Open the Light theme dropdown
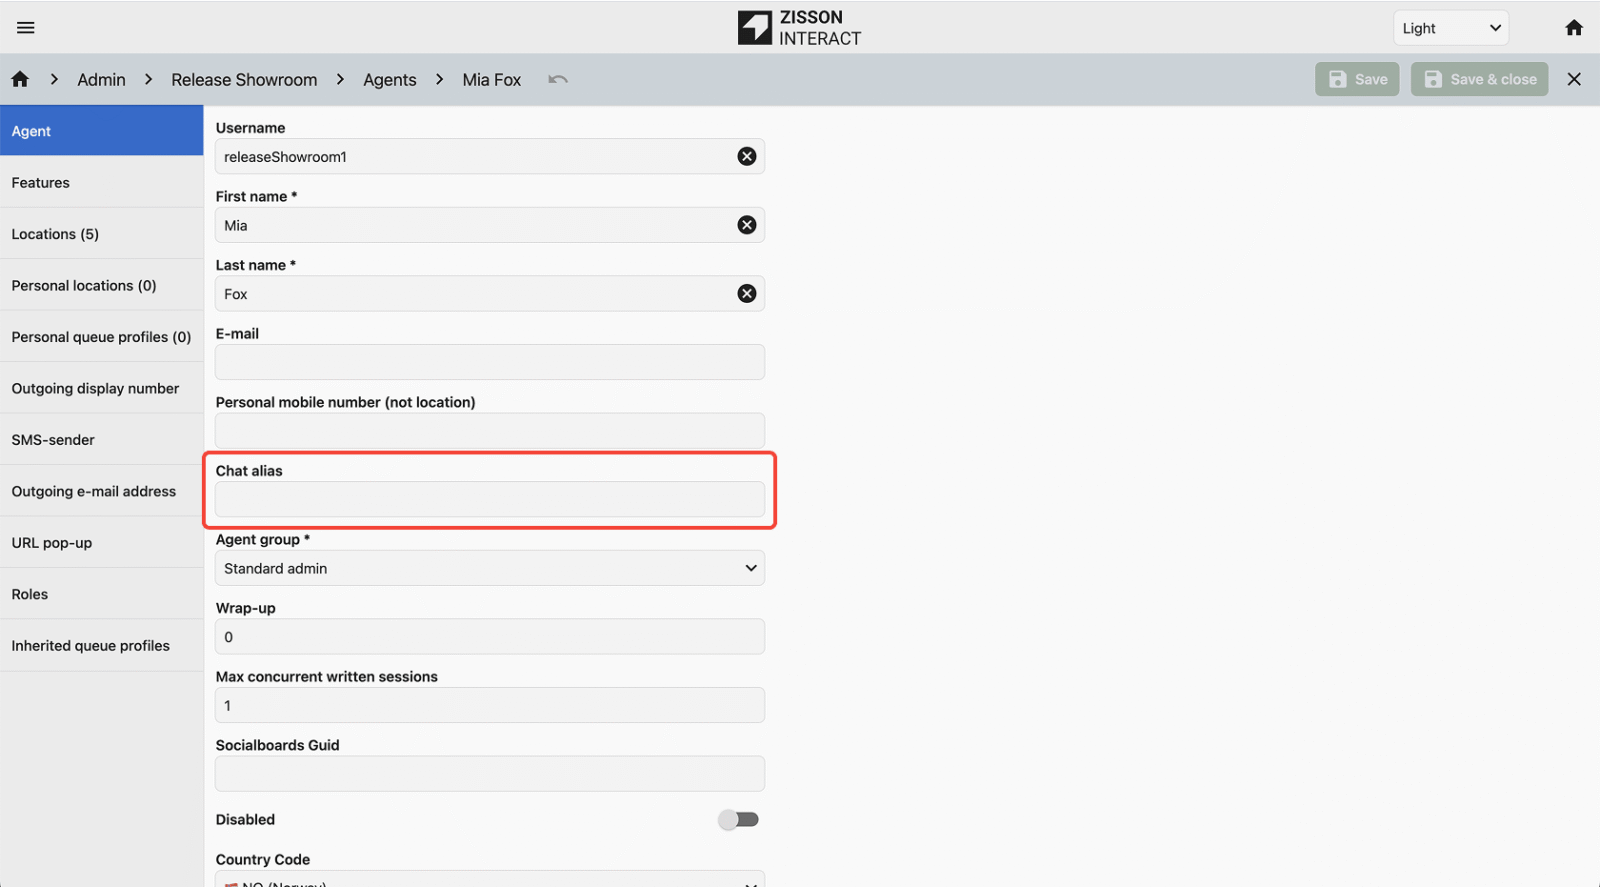Viewport: 1600px width, 887px height. pyautogui.click(x=1450, y=28)
